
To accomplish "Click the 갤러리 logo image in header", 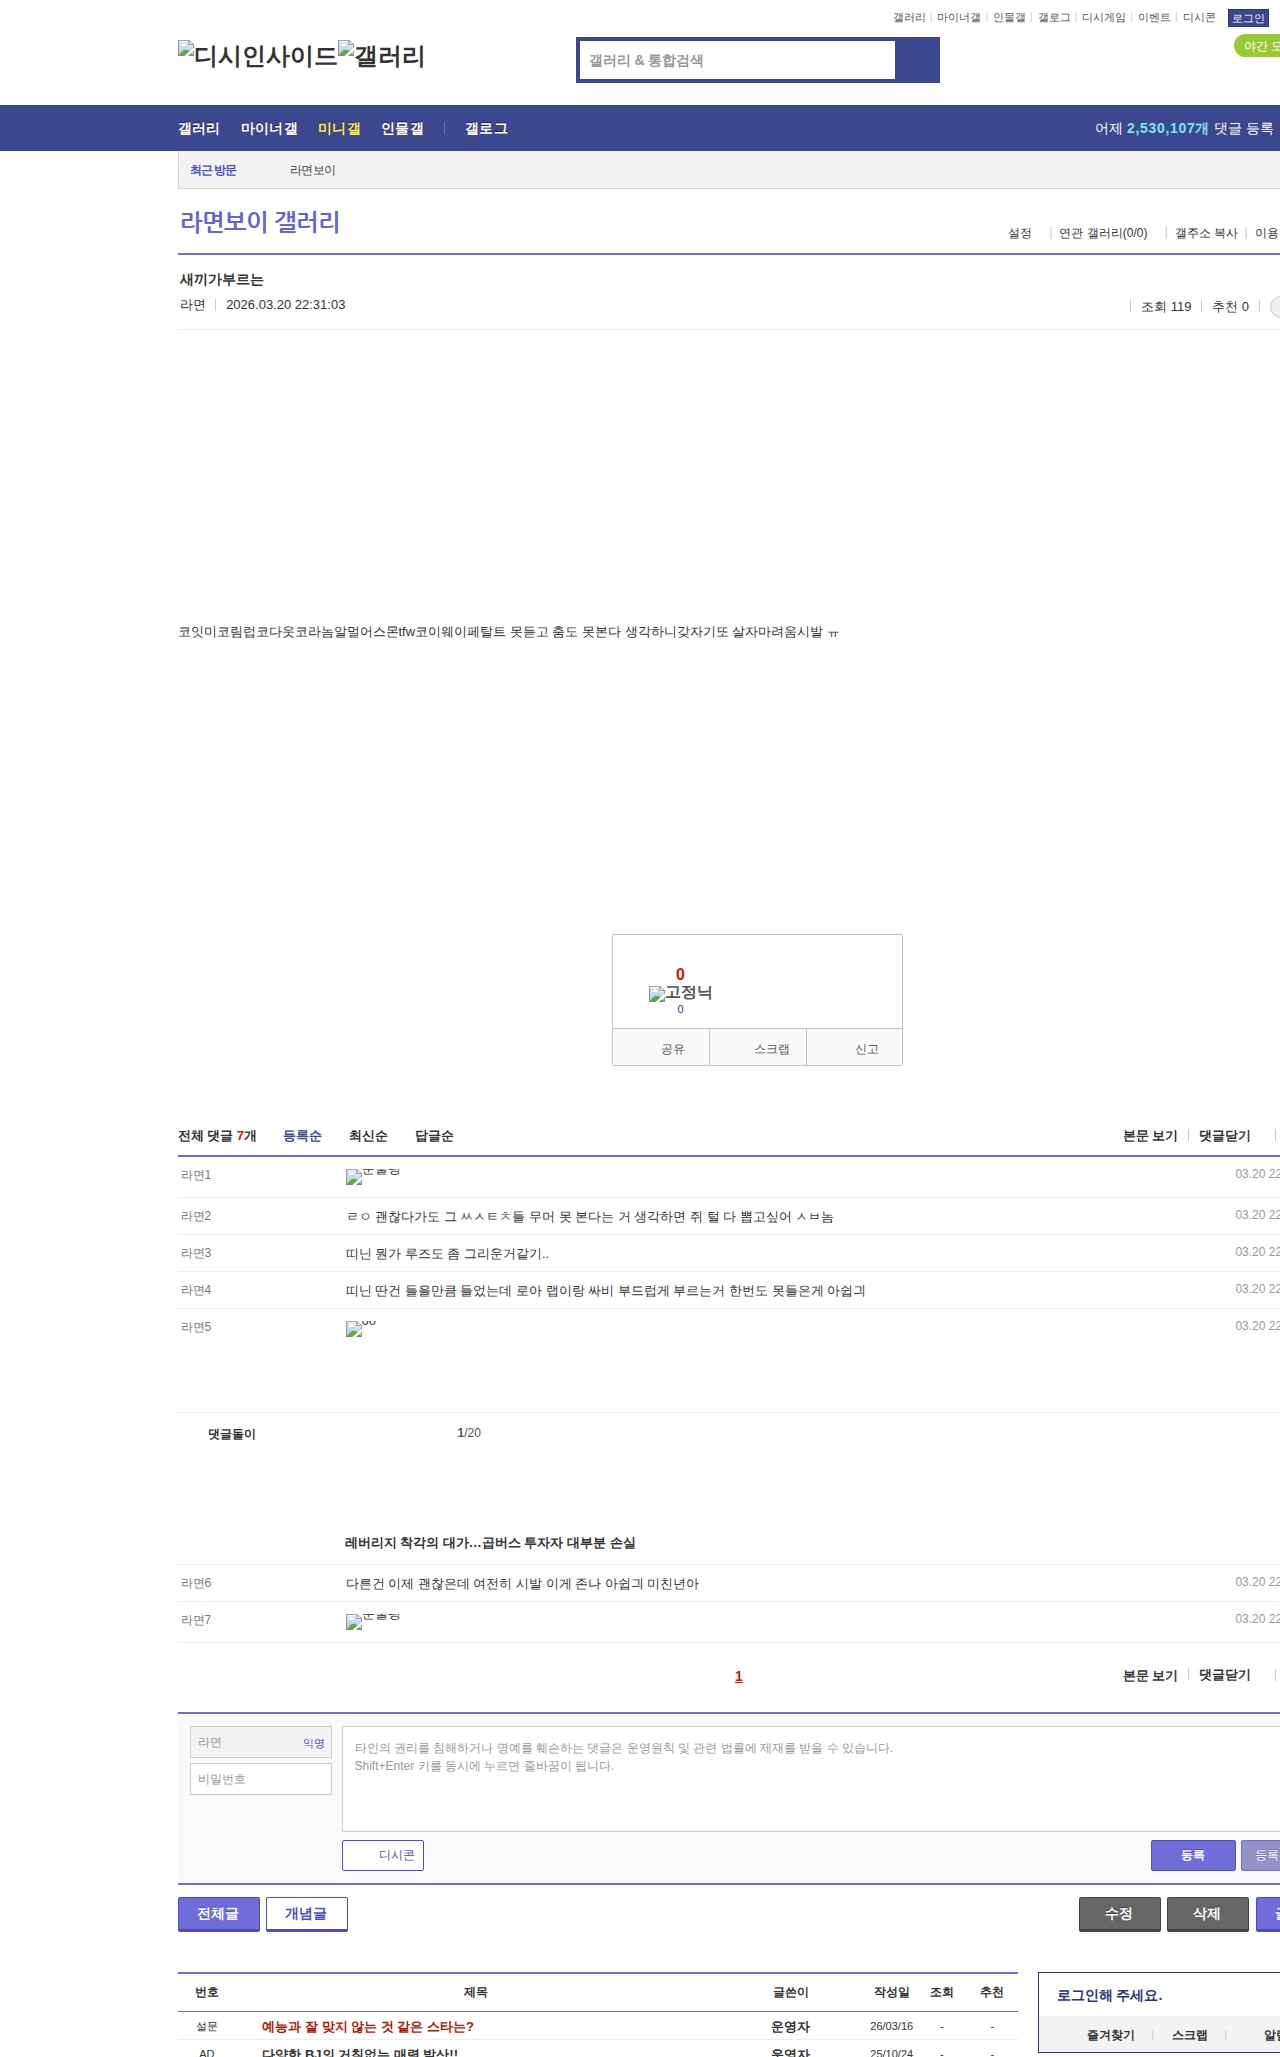I will click(x=381, y=56).
